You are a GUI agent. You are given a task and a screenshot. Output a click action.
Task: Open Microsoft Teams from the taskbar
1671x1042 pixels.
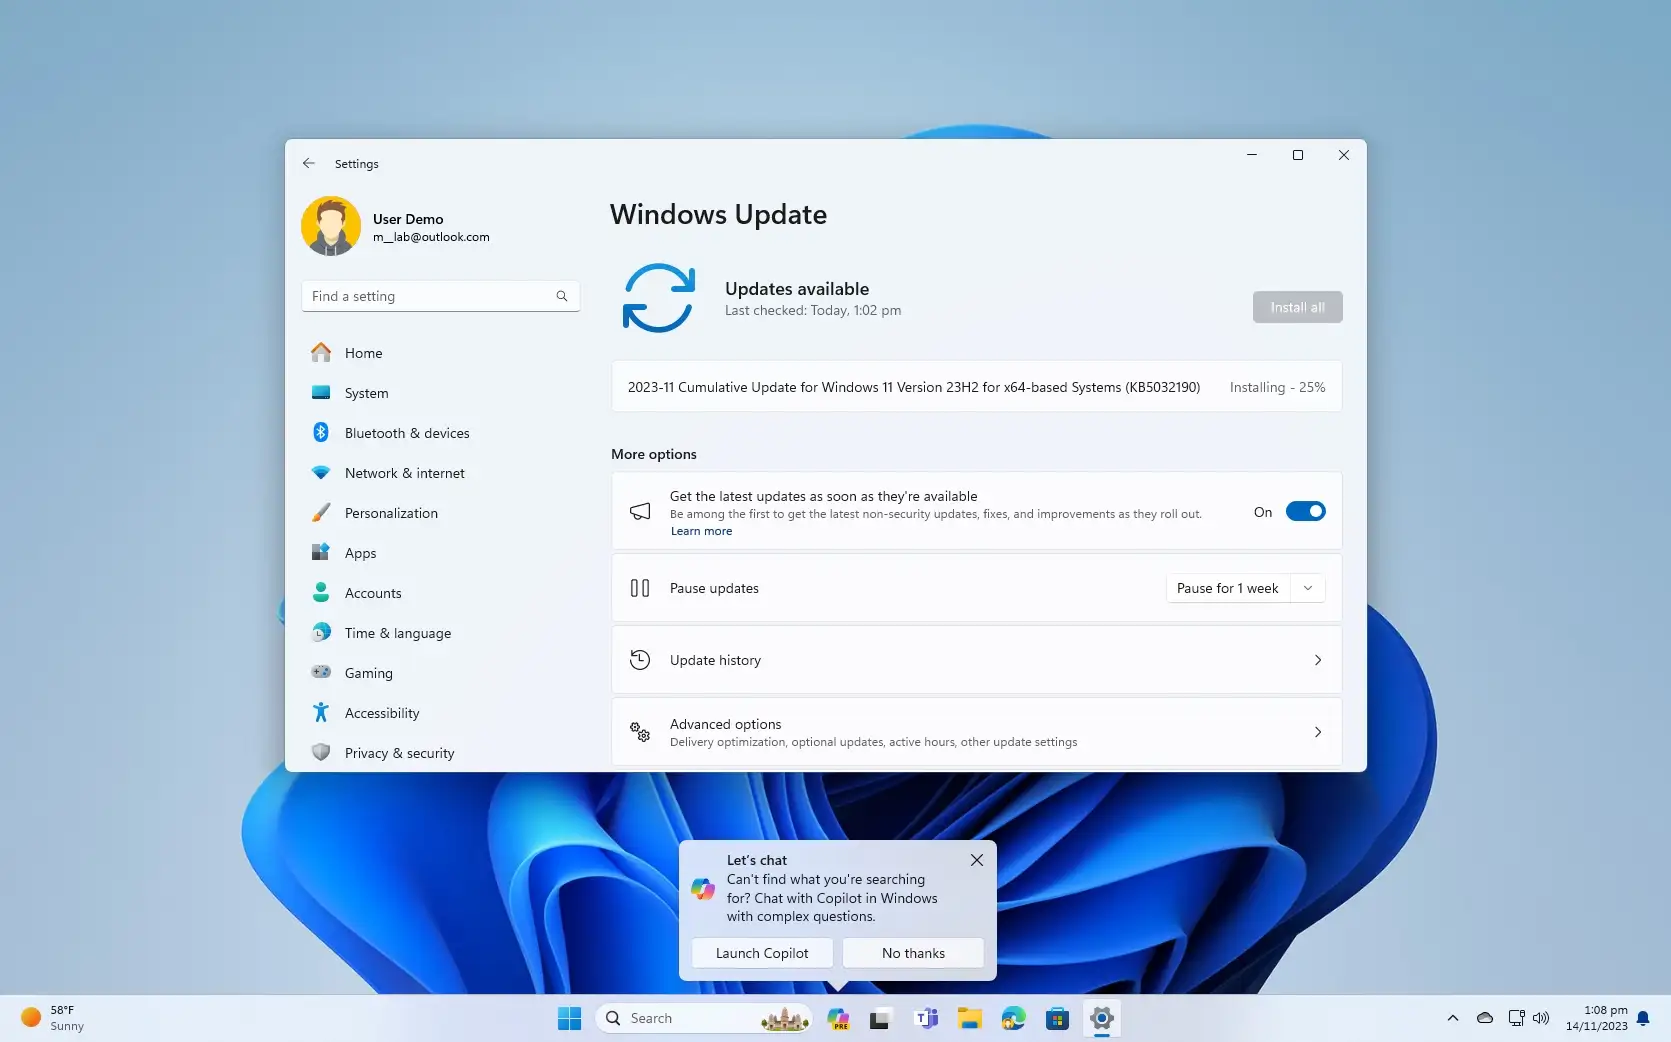point(925,1018)
